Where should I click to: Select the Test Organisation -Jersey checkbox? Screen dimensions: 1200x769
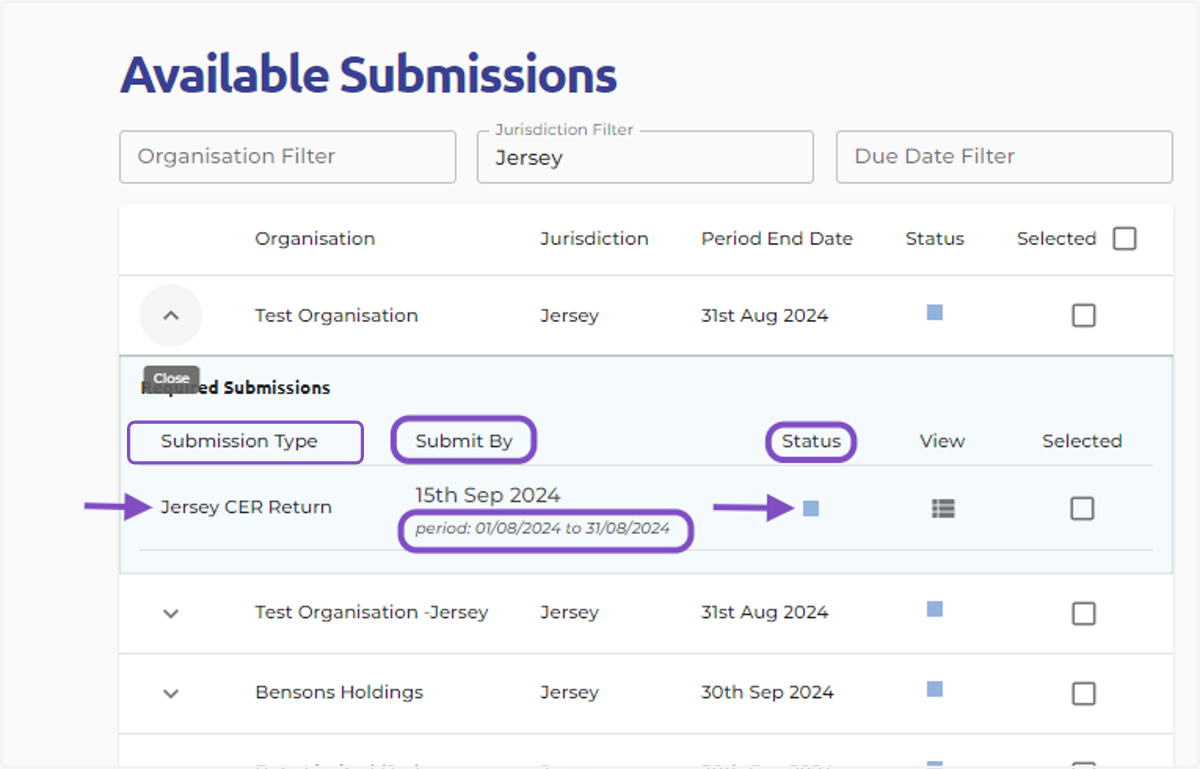1083,613
